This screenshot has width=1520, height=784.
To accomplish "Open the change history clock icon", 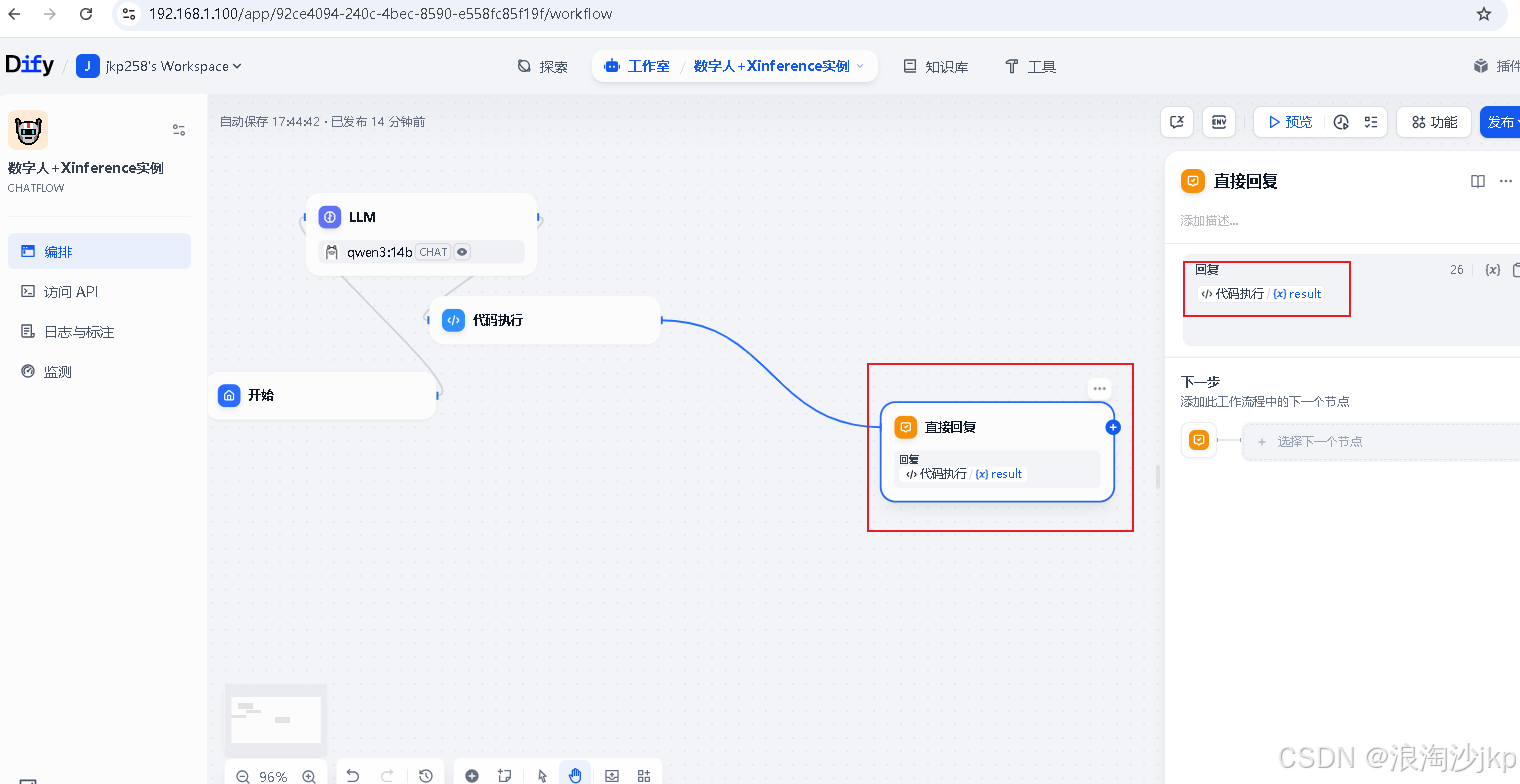I will [426, 775].
